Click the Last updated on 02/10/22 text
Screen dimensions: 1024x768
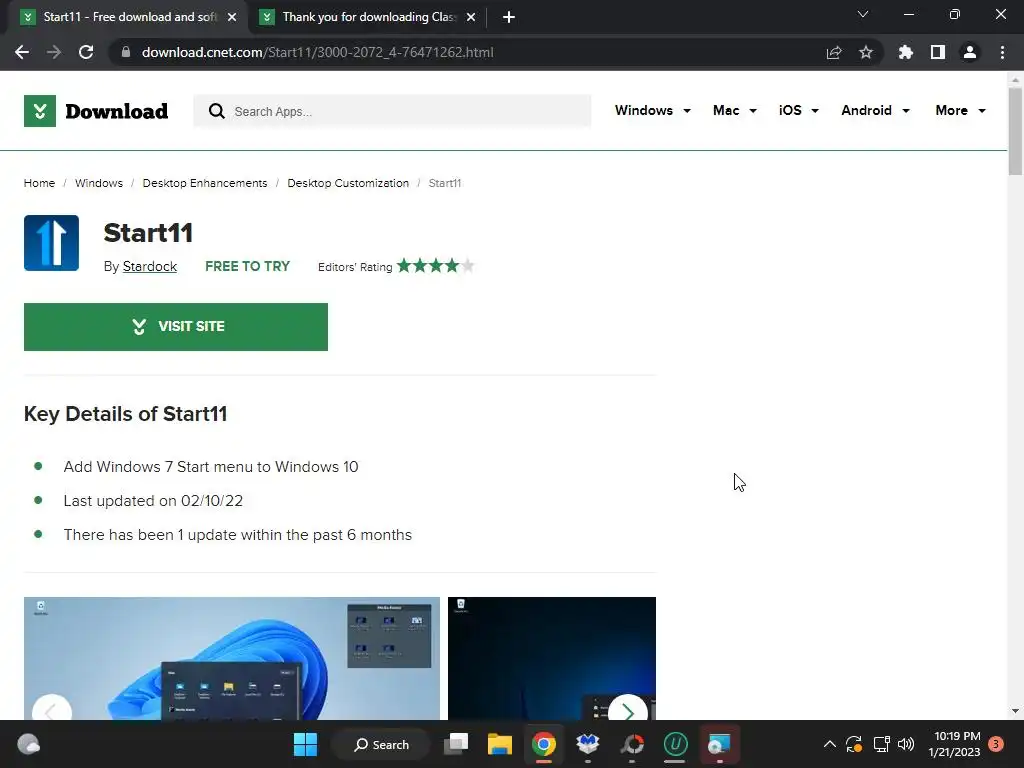pos(153,501)
